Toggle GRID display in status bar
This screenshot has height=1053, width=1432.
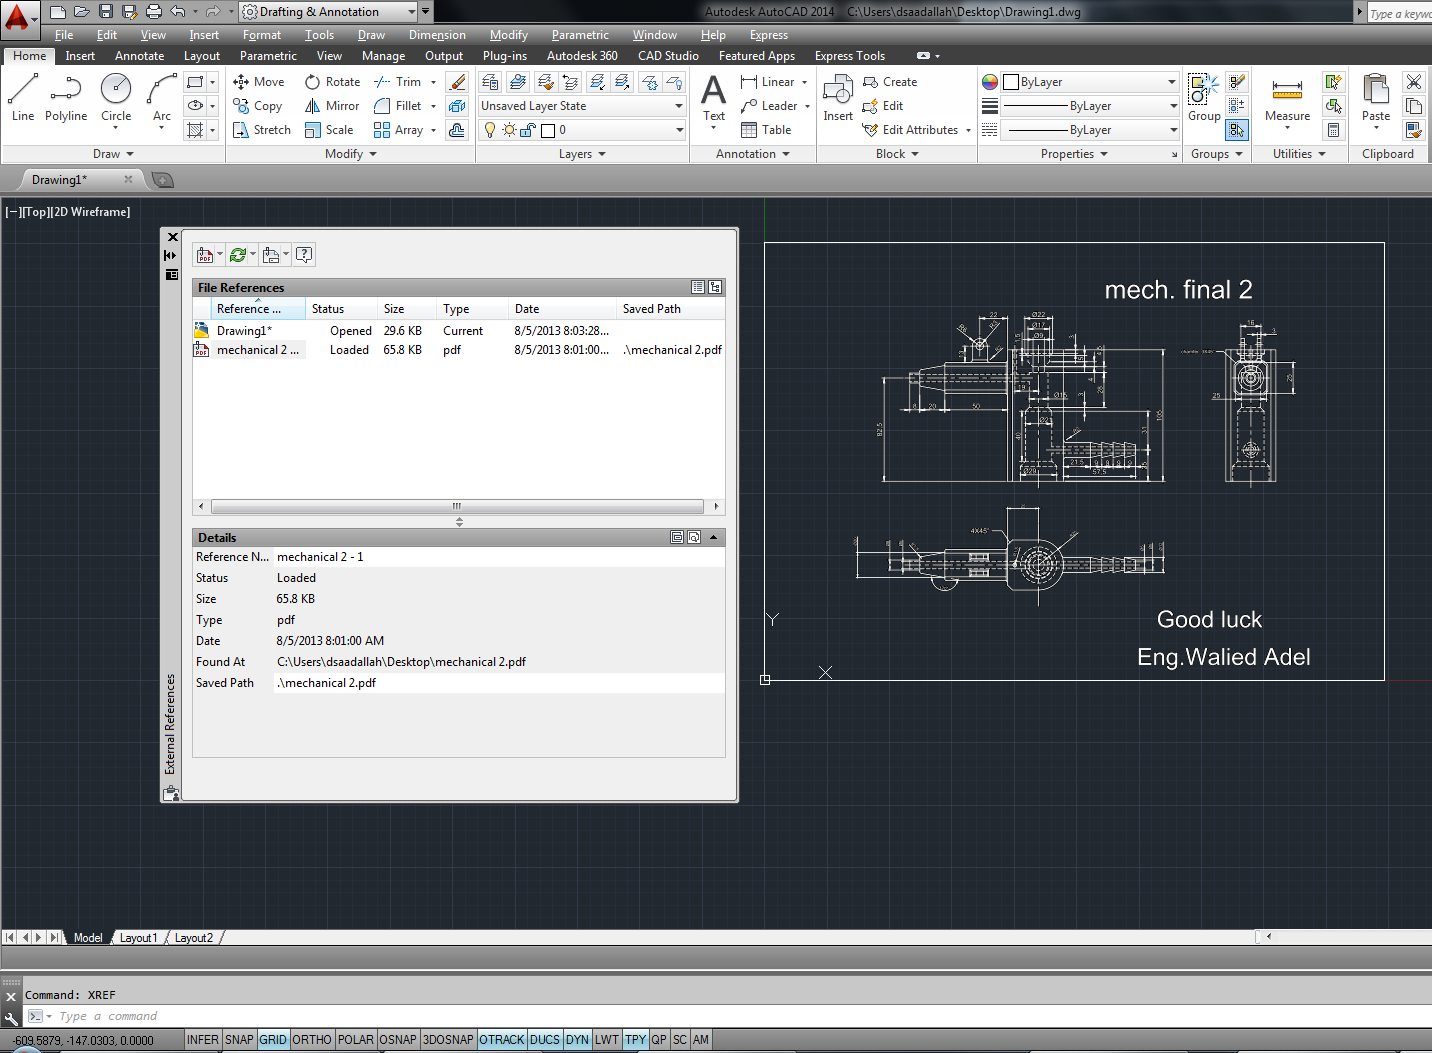273,1040
